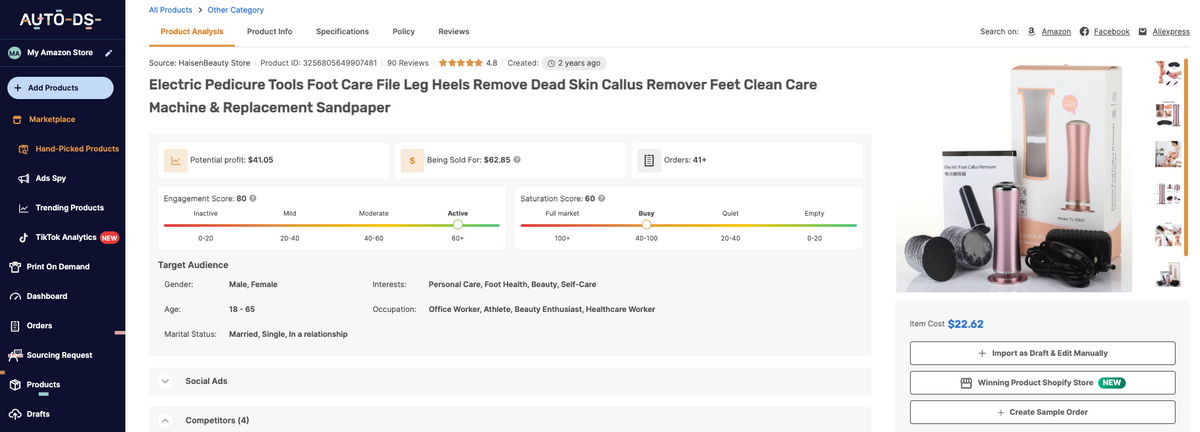Click the Facebook search icon
1200x432 pixels.
pos(1084,31)
